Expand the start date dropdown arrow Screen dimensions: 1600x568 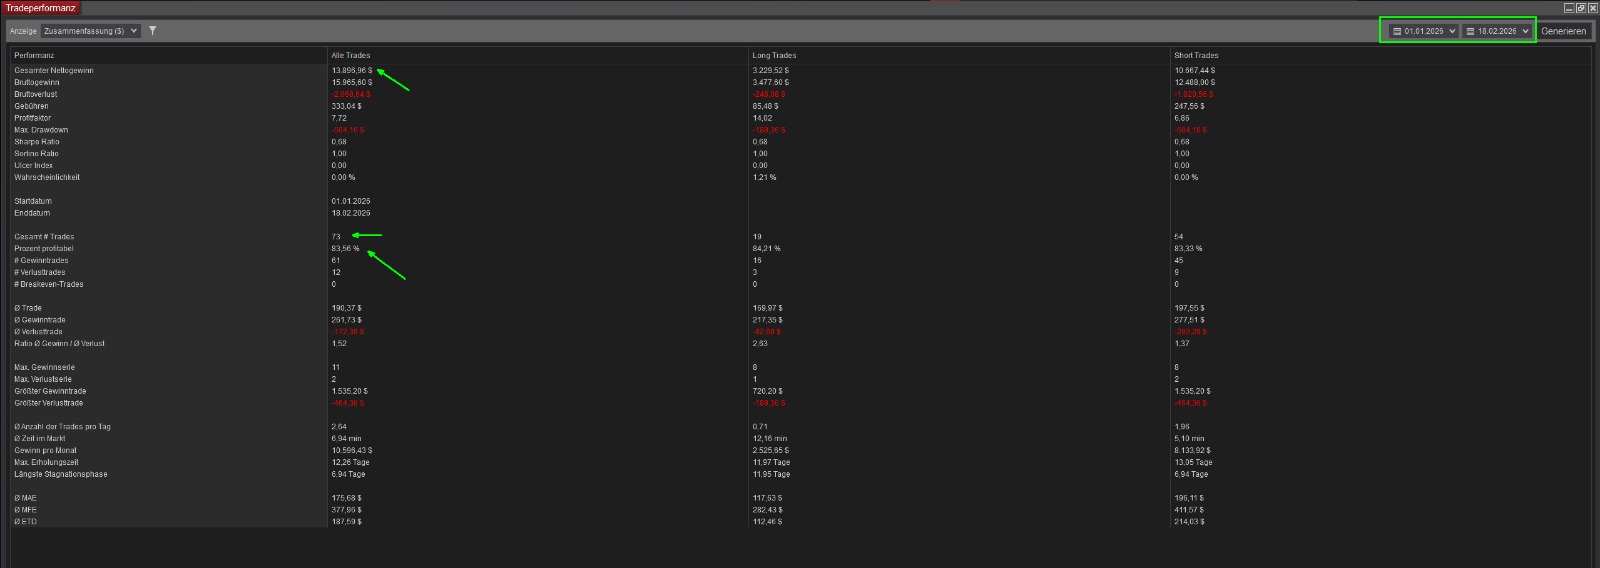[1452, 31]
